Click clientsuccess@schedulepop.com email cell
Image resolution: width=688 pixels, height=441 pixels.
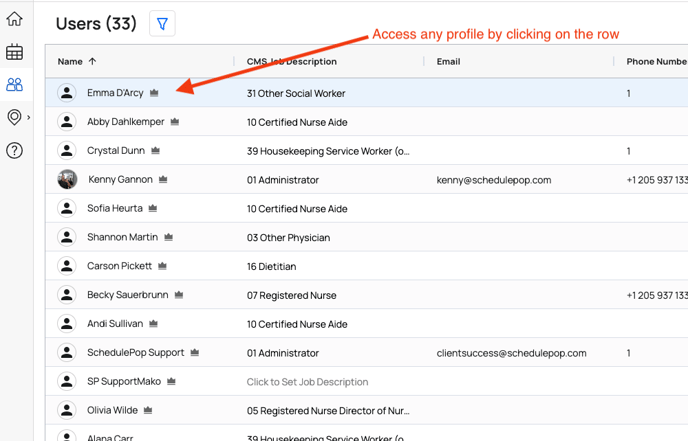coord(511,353)
